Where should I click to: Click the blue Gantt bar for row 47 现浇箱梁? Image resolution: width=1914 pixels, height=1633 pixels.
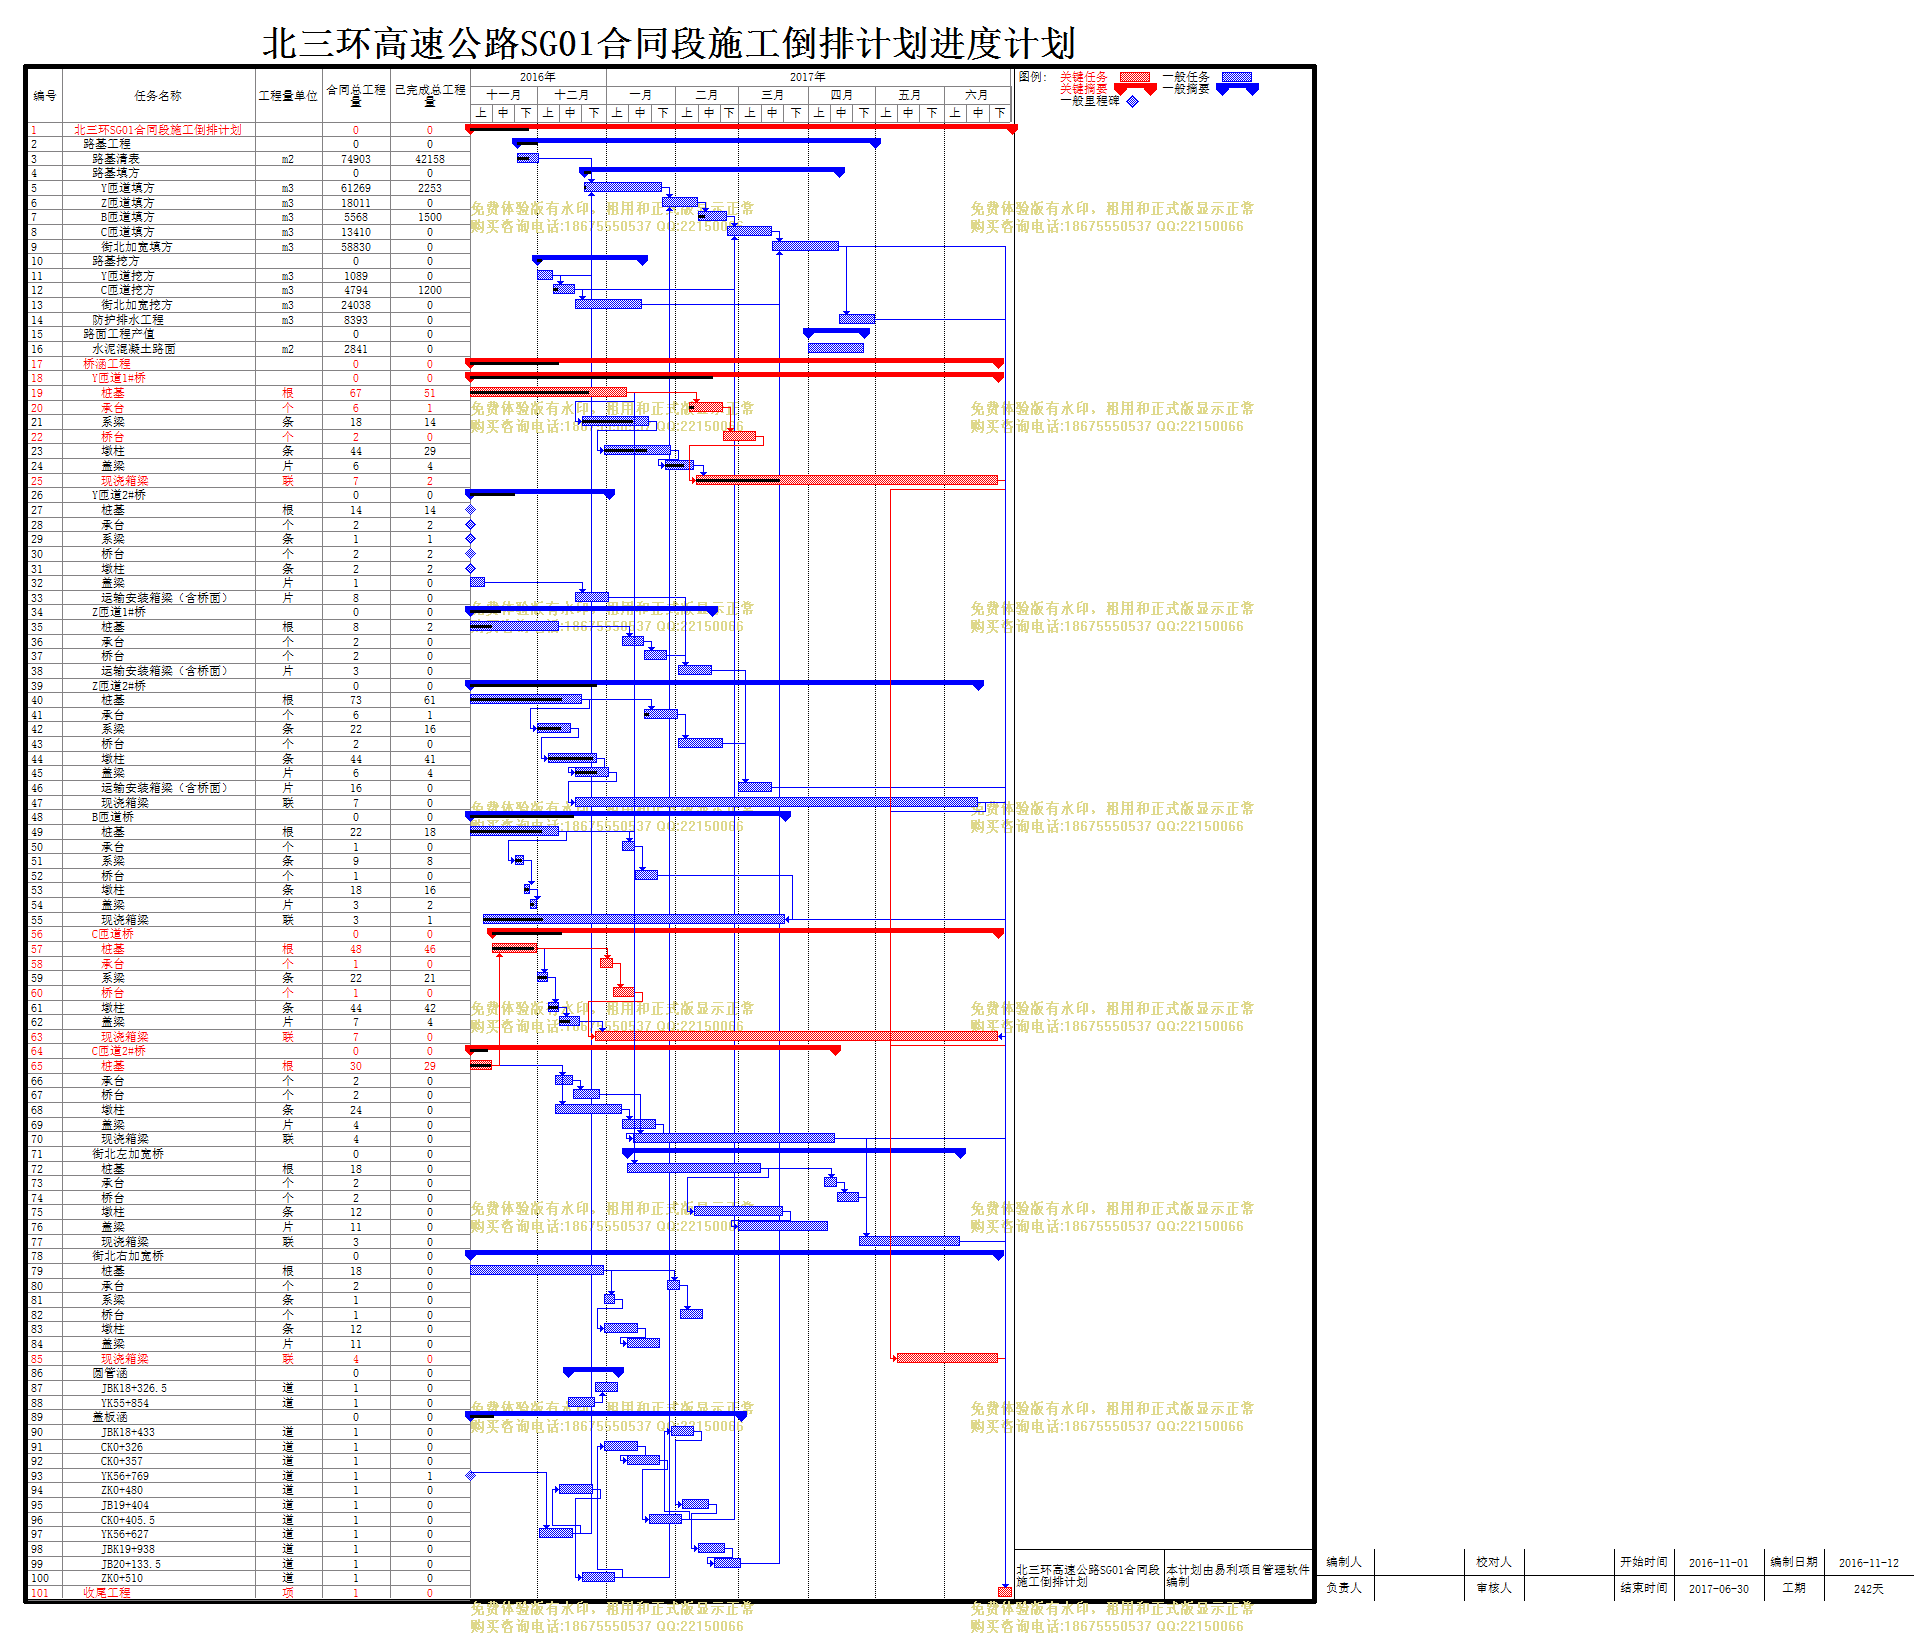click(x=776, y=802)
